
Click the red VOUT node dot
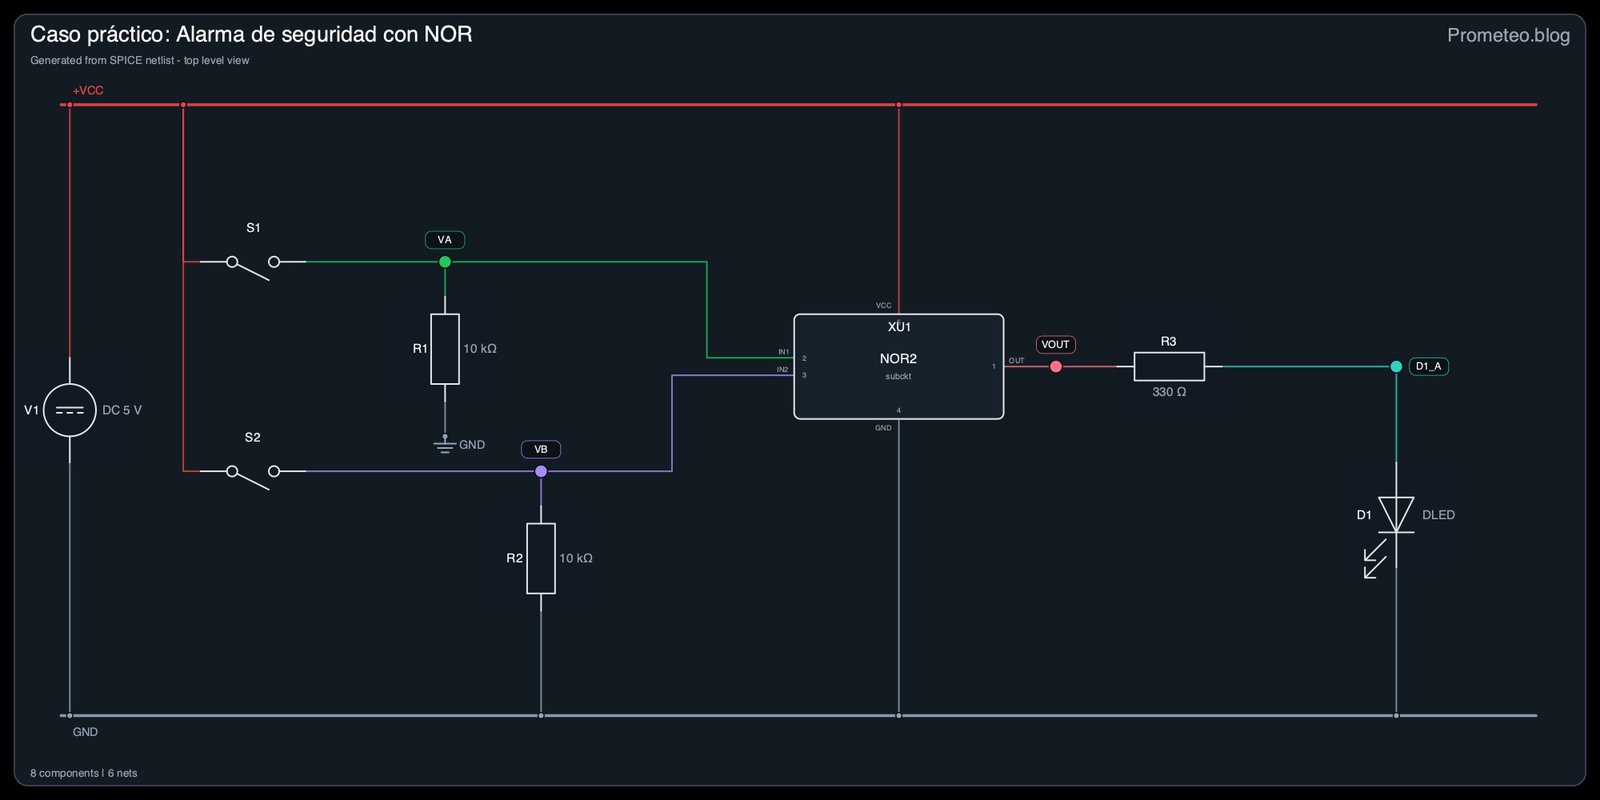click(1056, 367)
